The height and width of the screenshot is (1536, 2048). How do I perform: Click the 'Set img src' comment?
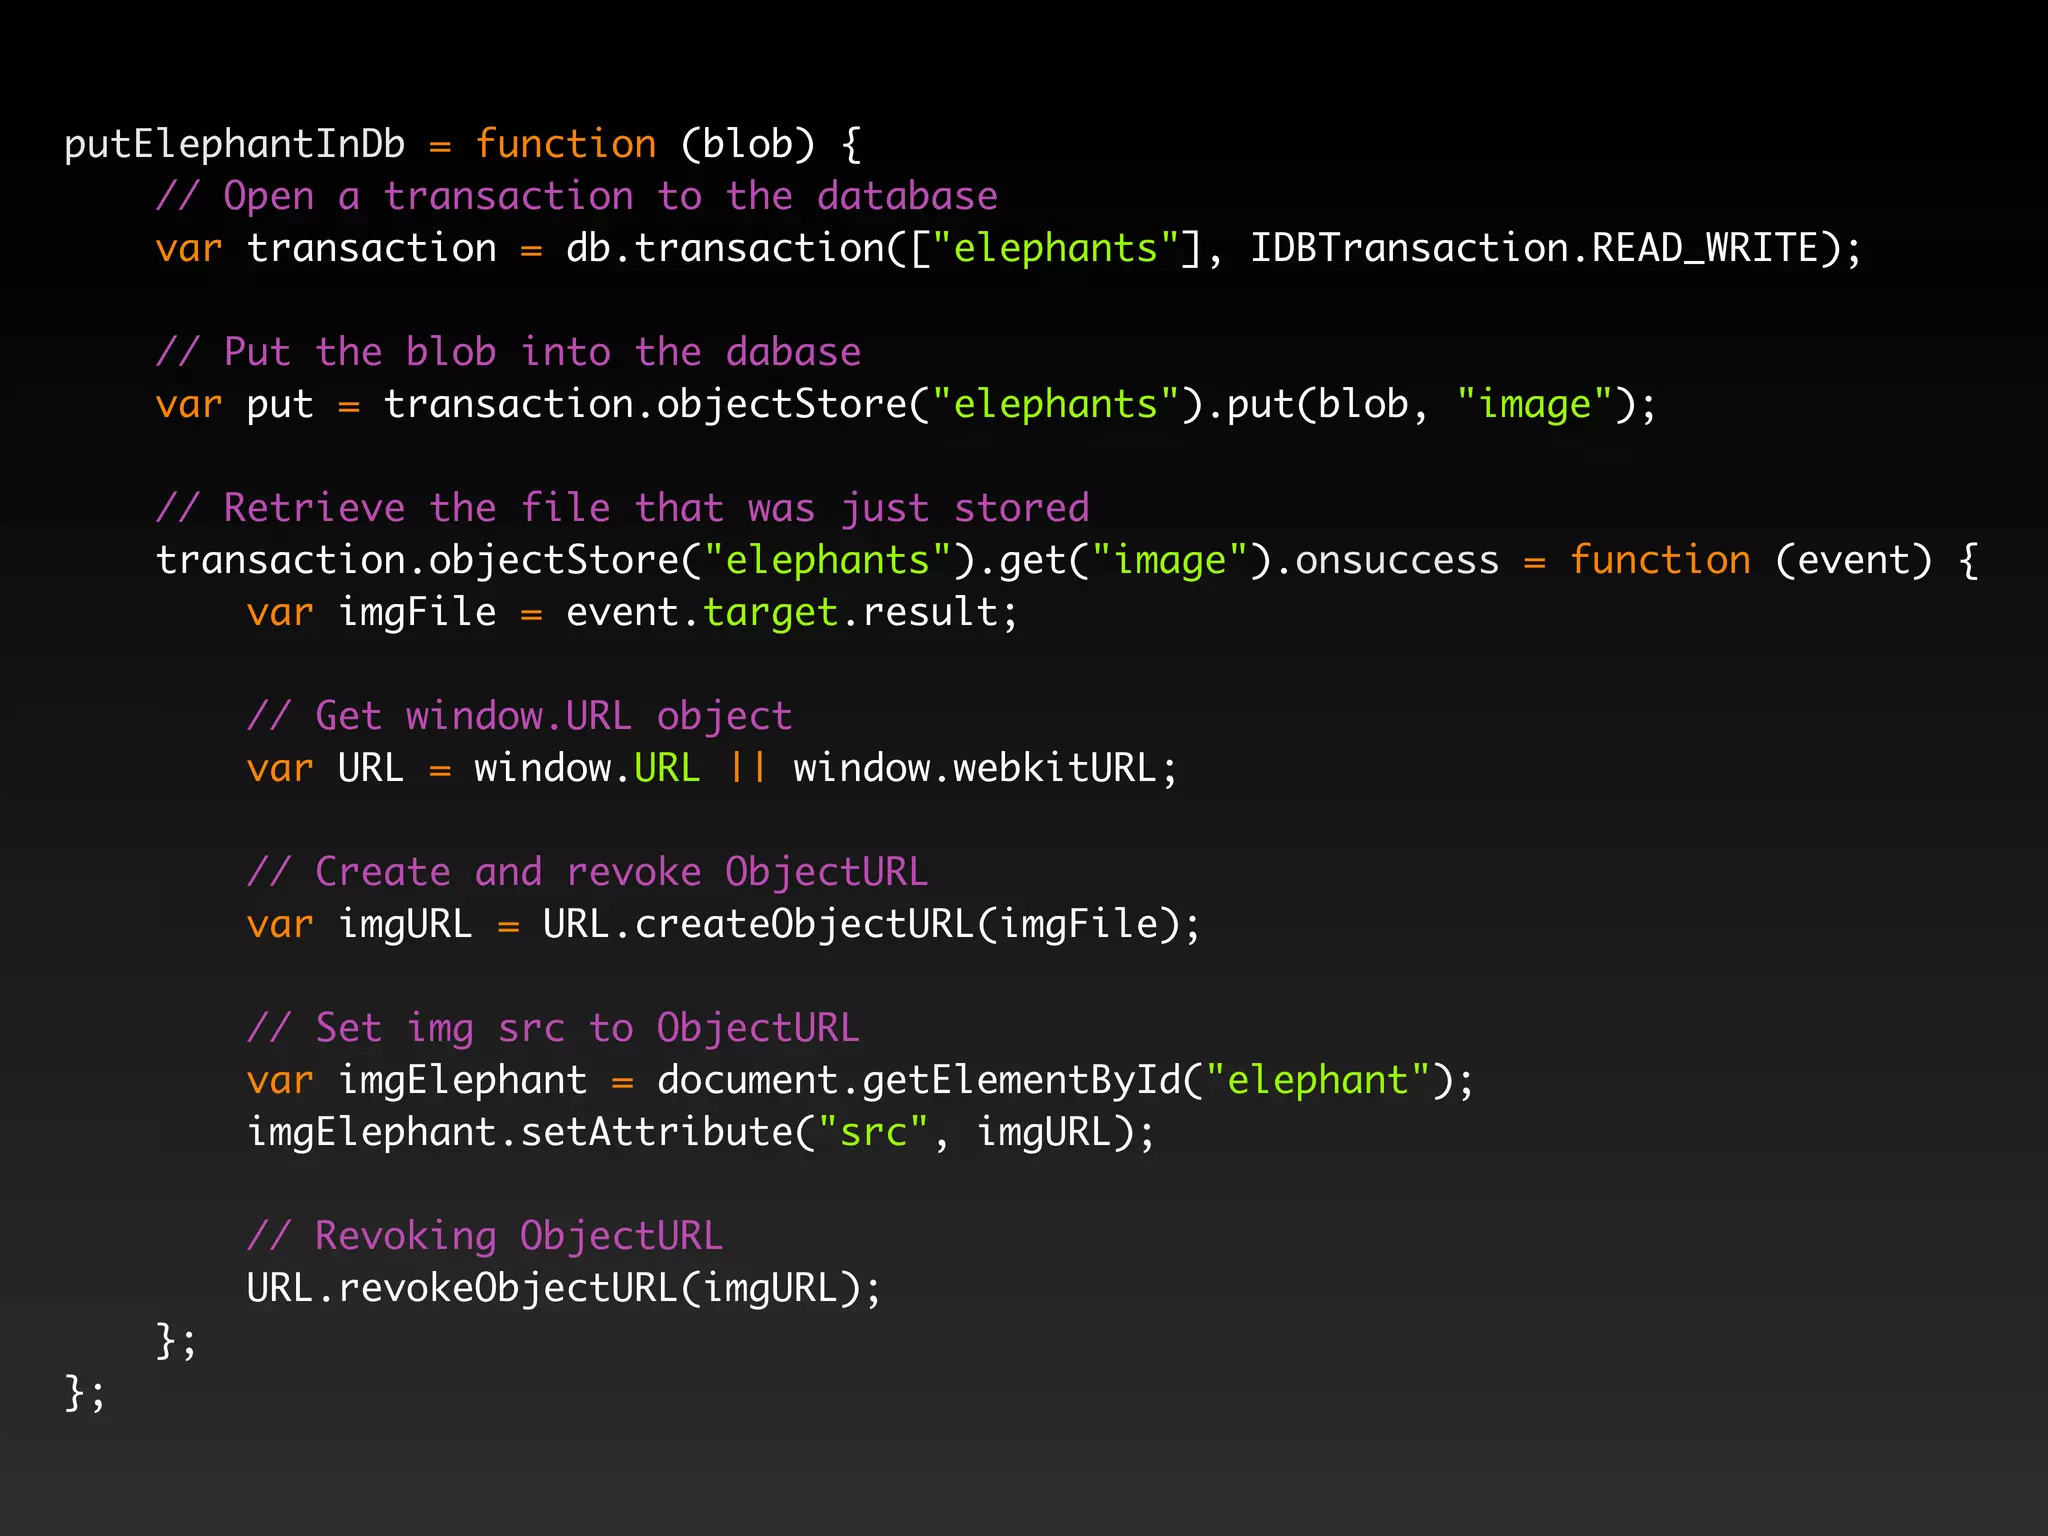pos(553,1029)
